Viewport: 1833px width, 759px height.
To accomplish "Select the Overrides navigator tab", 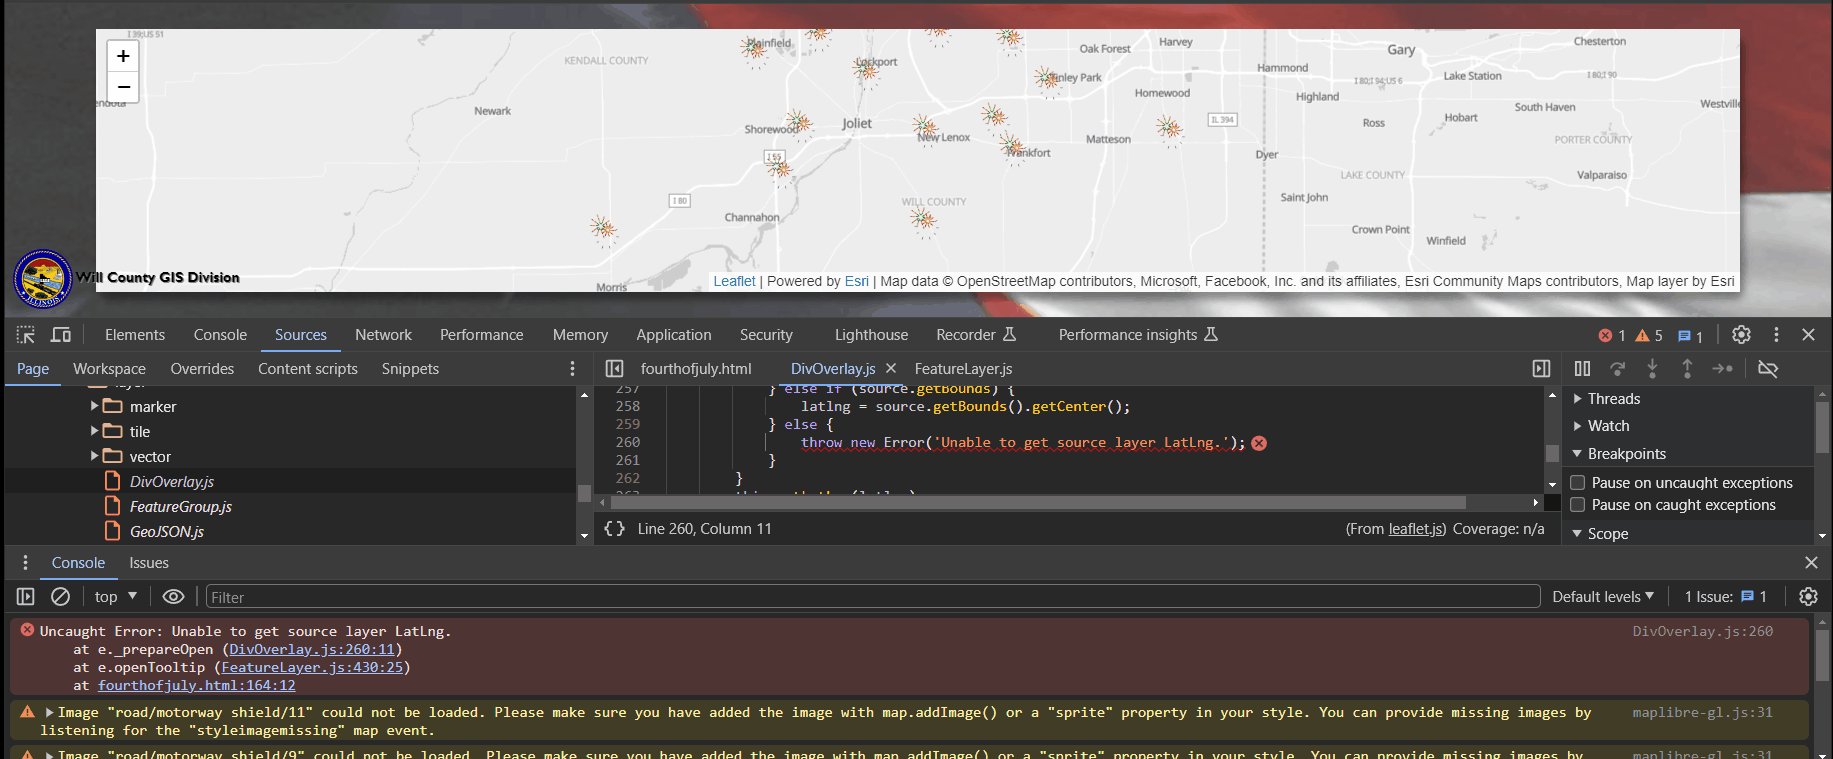I will 202,369.
